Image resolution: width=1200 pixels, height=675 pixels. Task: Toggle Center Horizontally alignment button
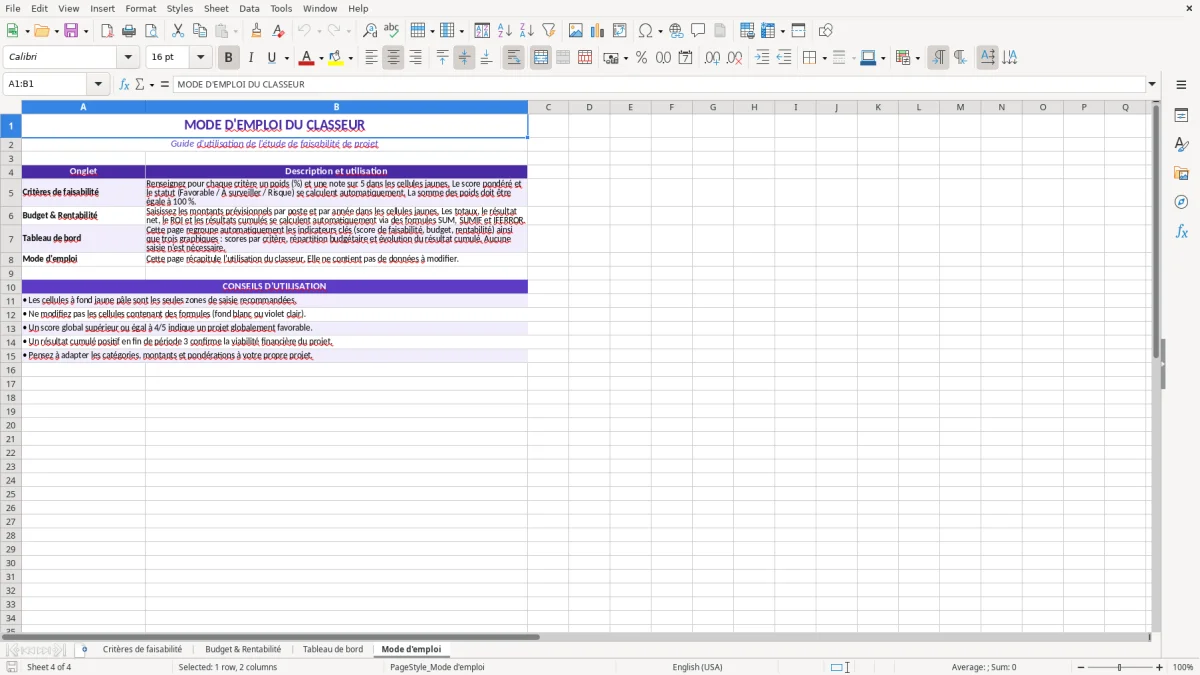click(x=393, y=58)
